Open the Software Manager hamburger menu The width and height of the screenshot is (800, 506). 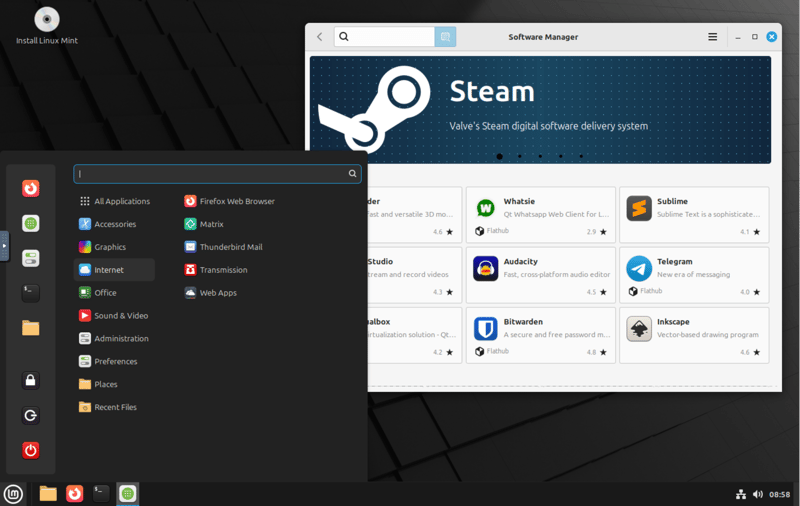[x=713, y=37]
